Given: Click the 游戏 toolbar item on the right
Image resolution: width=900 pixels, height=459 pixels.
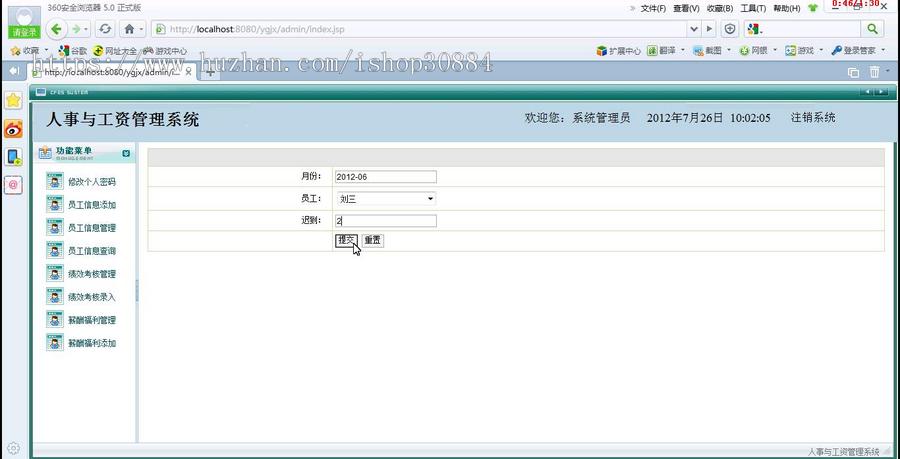Looking at the screenshot, I should (x=800, y=50).
